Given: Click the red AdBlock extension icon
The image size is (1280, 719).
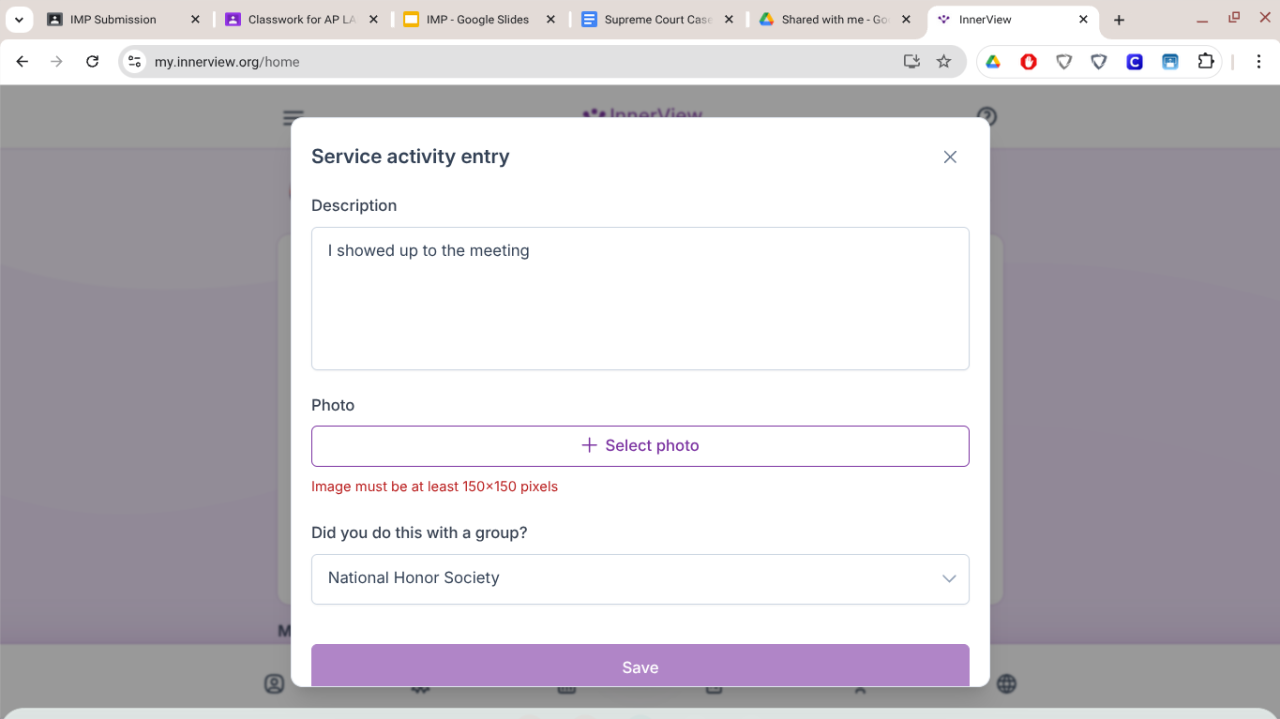Looking at the screenshot, I should [1028, 62].
